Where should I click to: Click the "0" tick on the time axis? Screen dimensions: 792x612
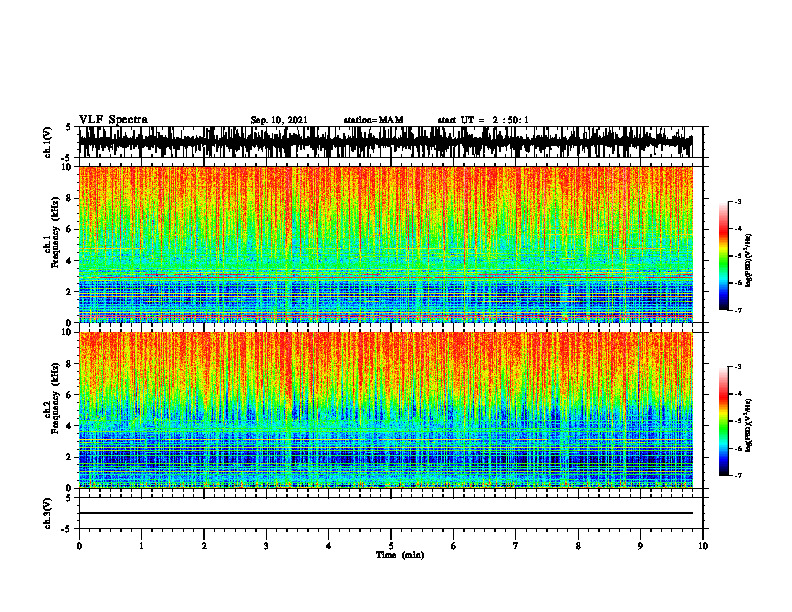click(x=79, y=546)
